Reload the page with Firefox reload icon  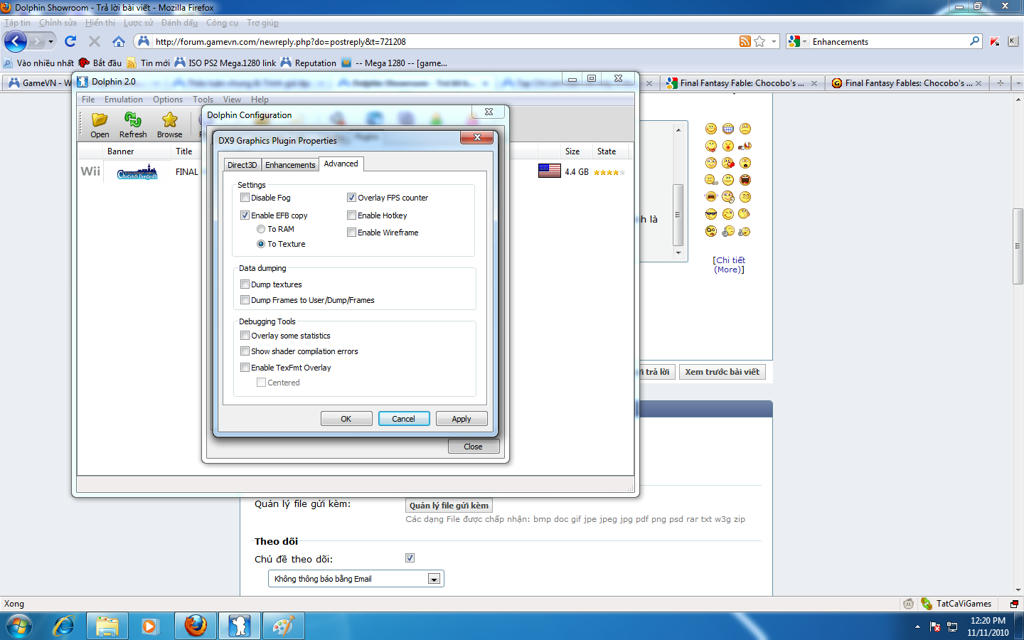(x=71, y=41)
